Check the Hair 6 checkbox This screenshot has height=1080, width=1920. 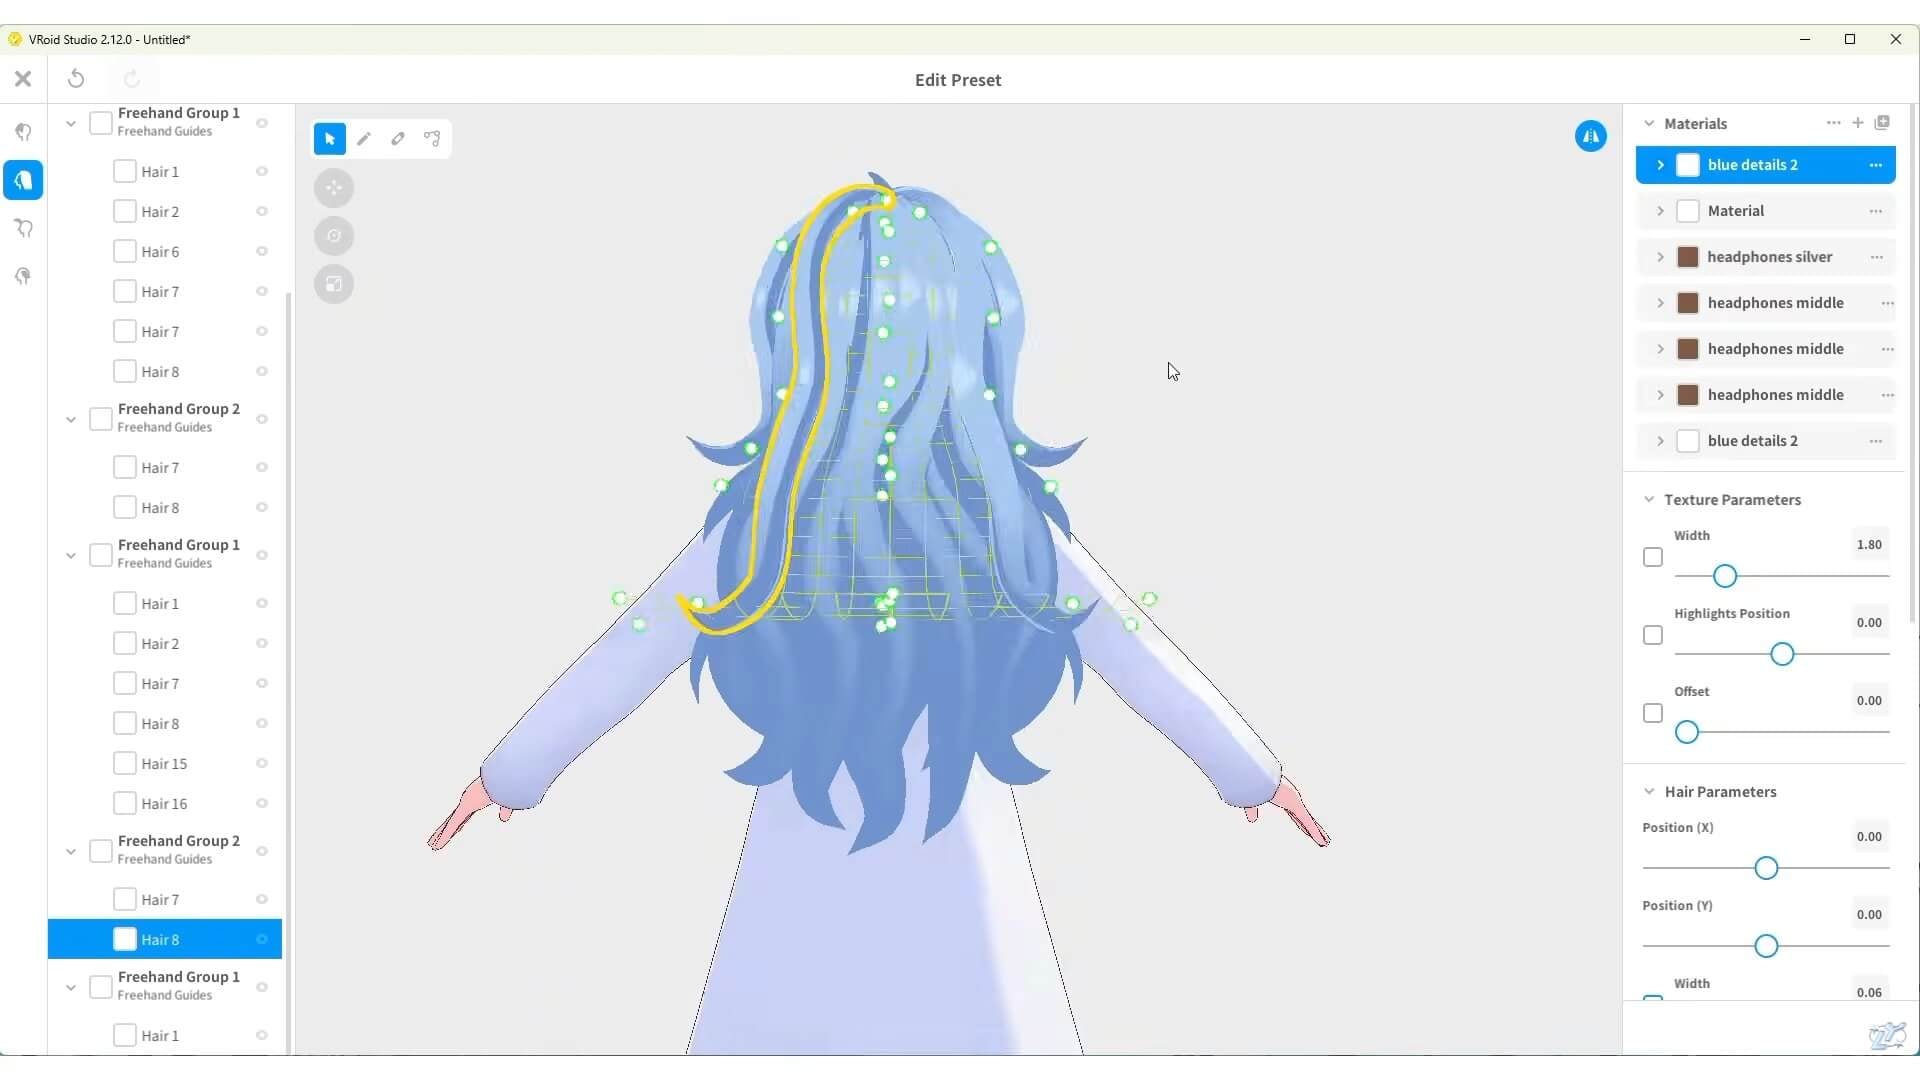coord(125,252)
